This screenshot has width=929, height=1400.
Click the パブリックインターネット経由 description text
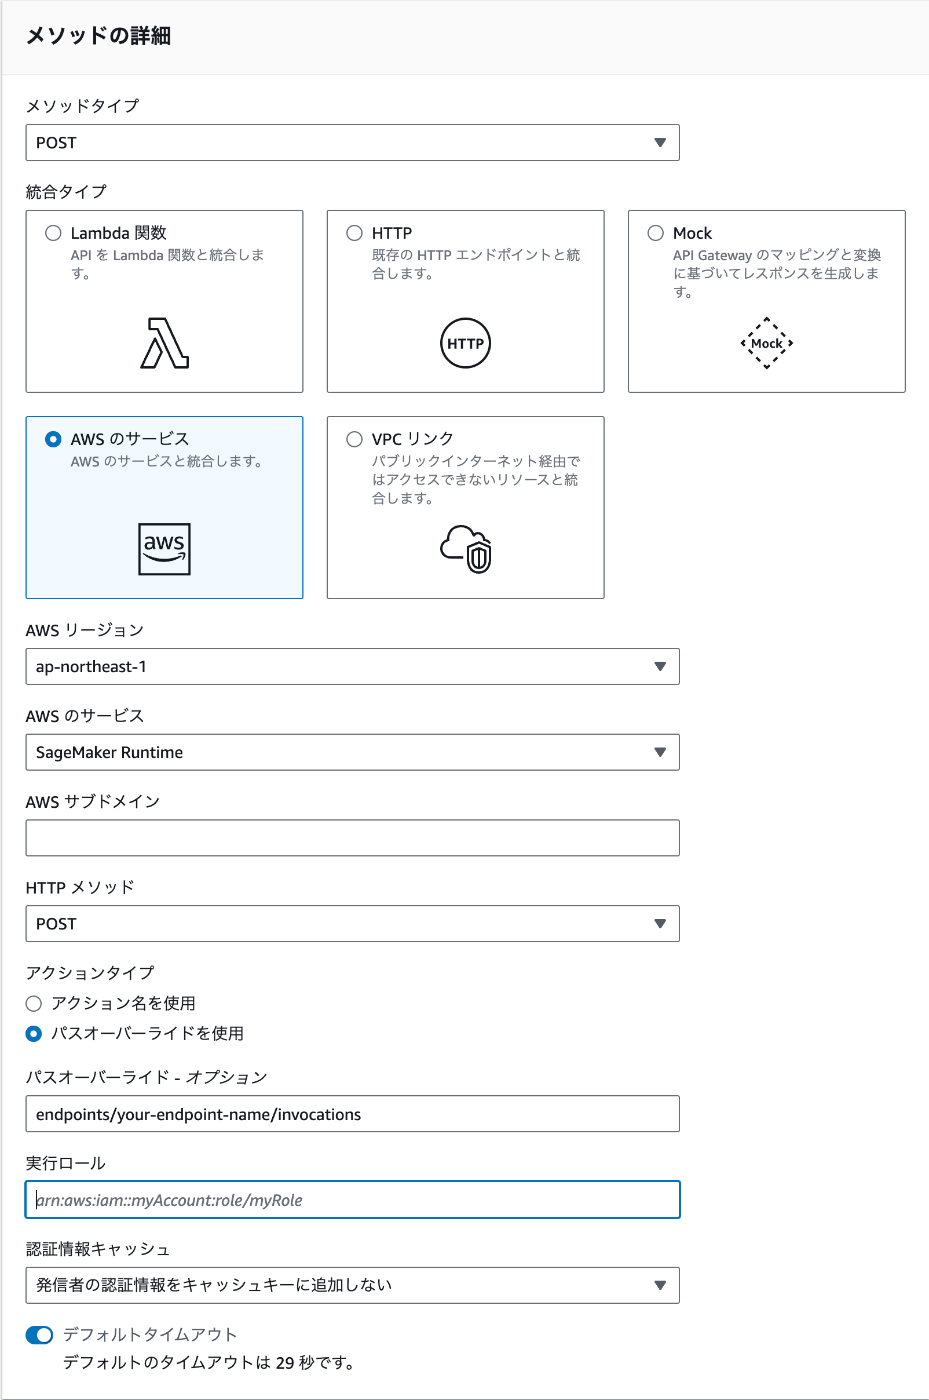(476, 479)
